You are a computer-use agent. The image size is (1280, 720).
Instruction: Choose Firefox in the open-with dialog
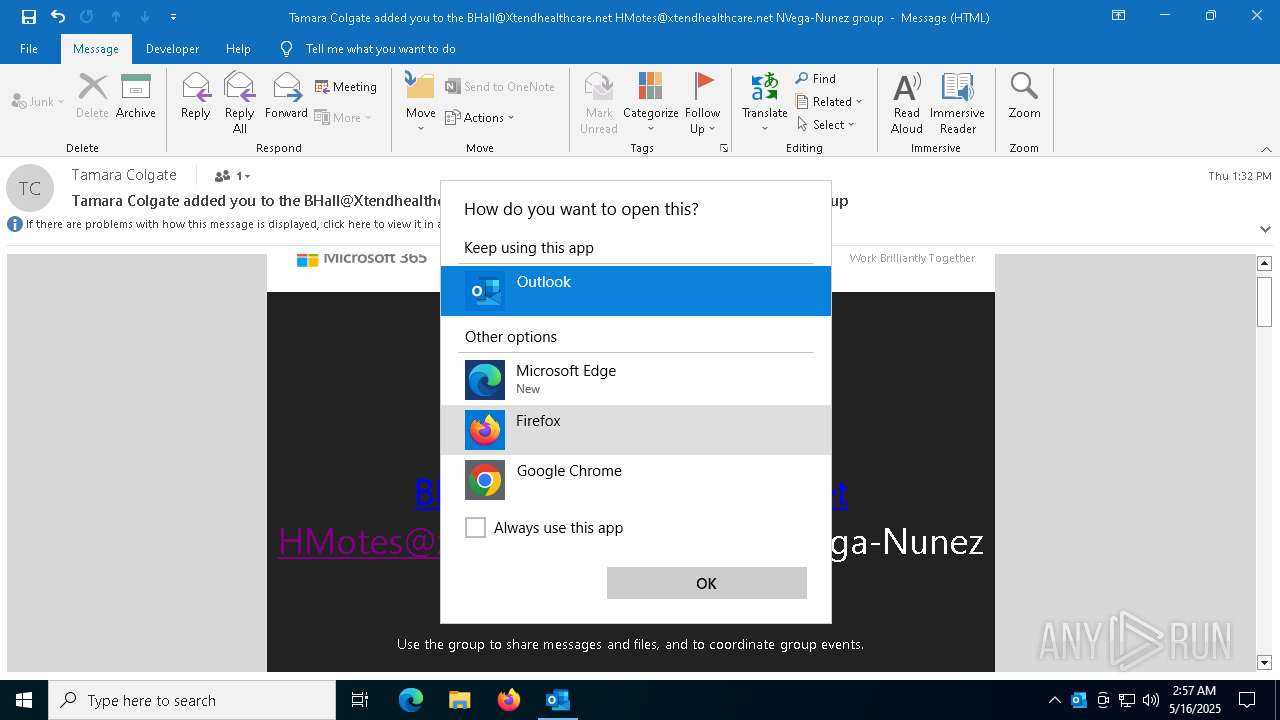coord(636,430)
